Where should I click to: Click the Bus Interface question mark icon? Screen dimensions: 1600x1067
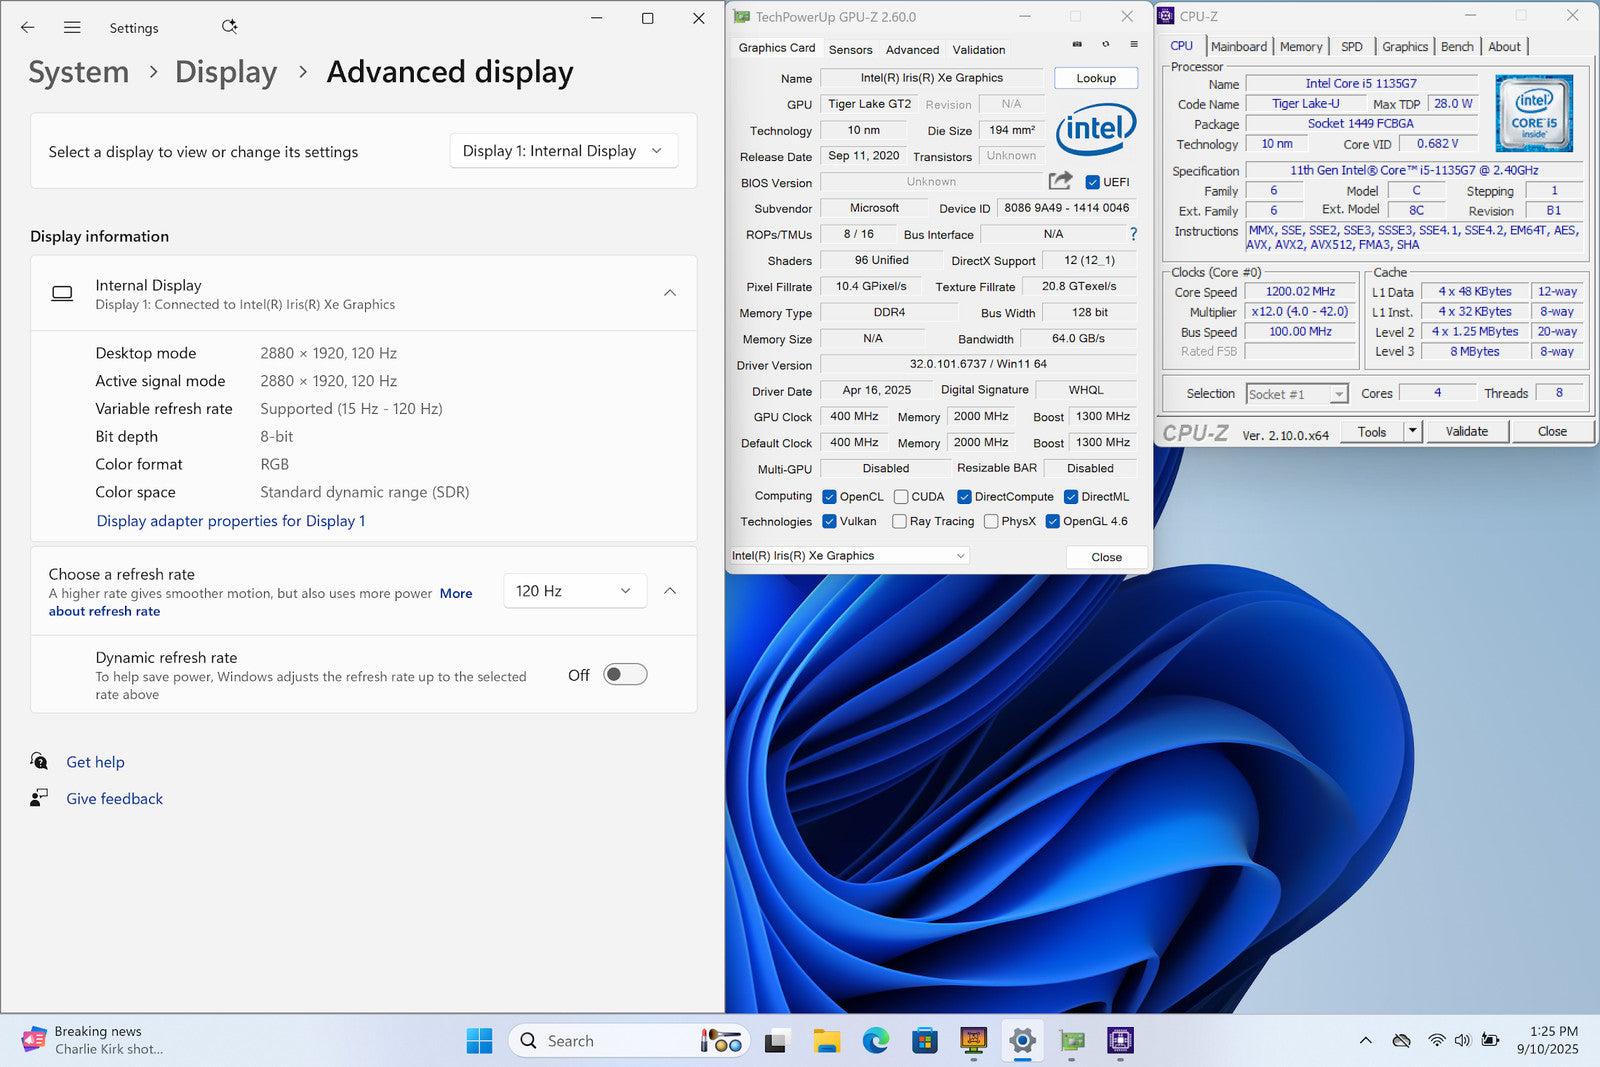point(1133,234)
